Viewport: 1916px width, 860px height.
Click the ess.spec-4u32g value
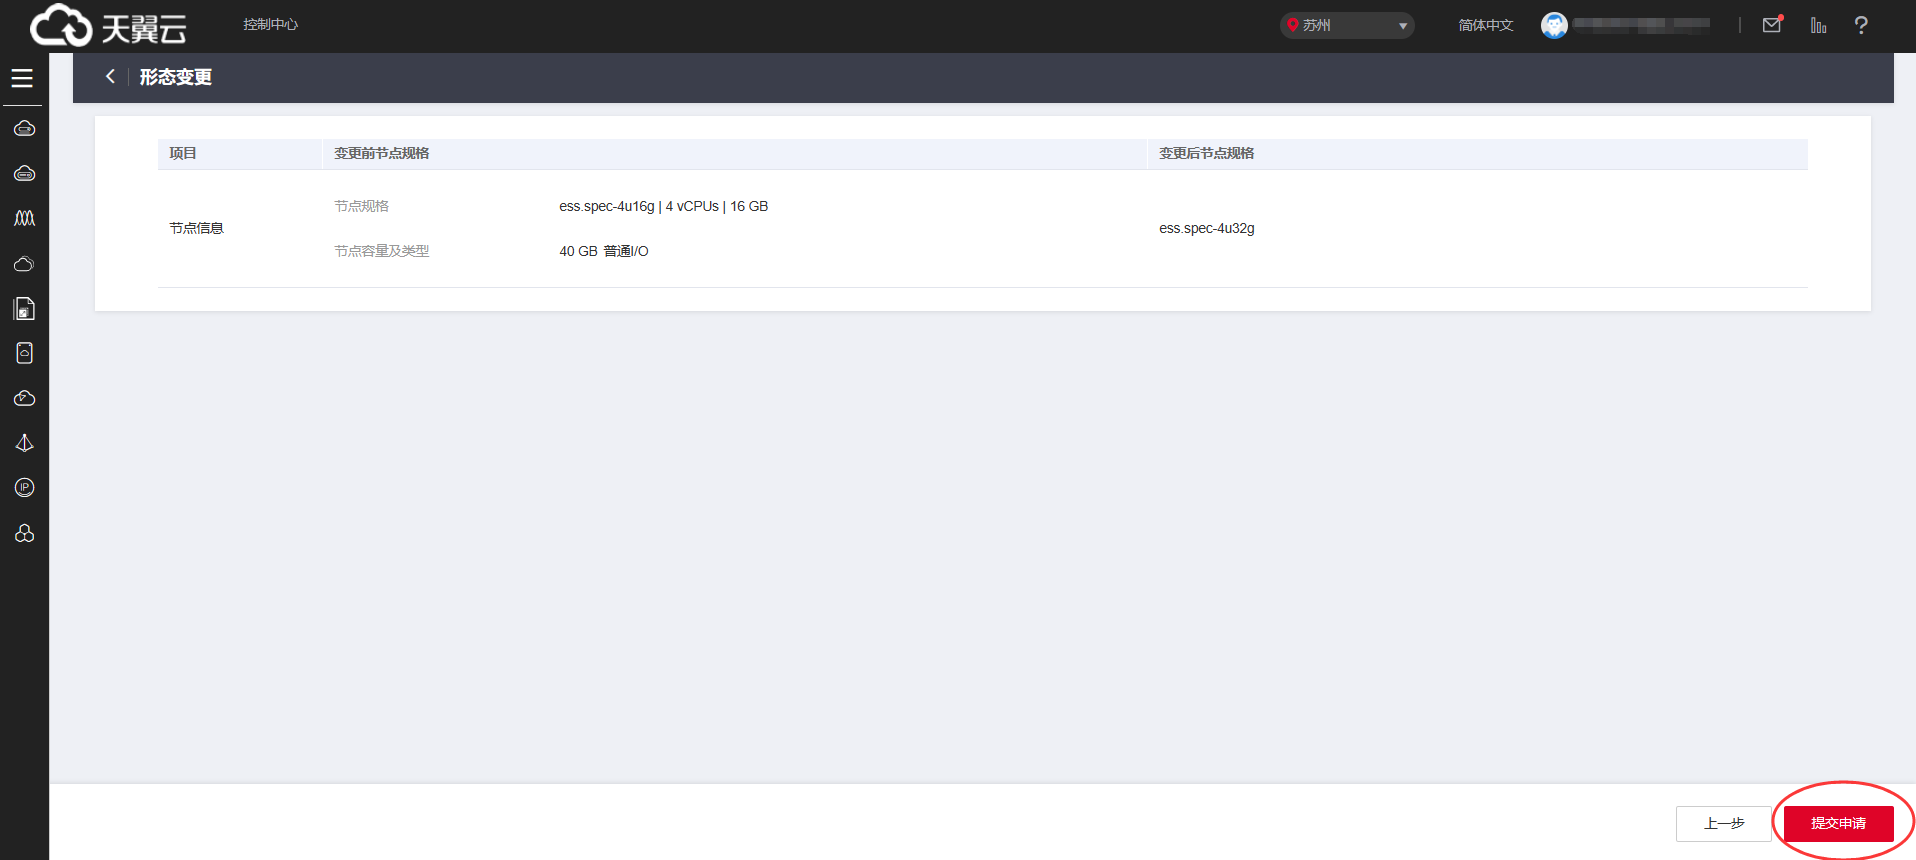[x=1206, y=228]
